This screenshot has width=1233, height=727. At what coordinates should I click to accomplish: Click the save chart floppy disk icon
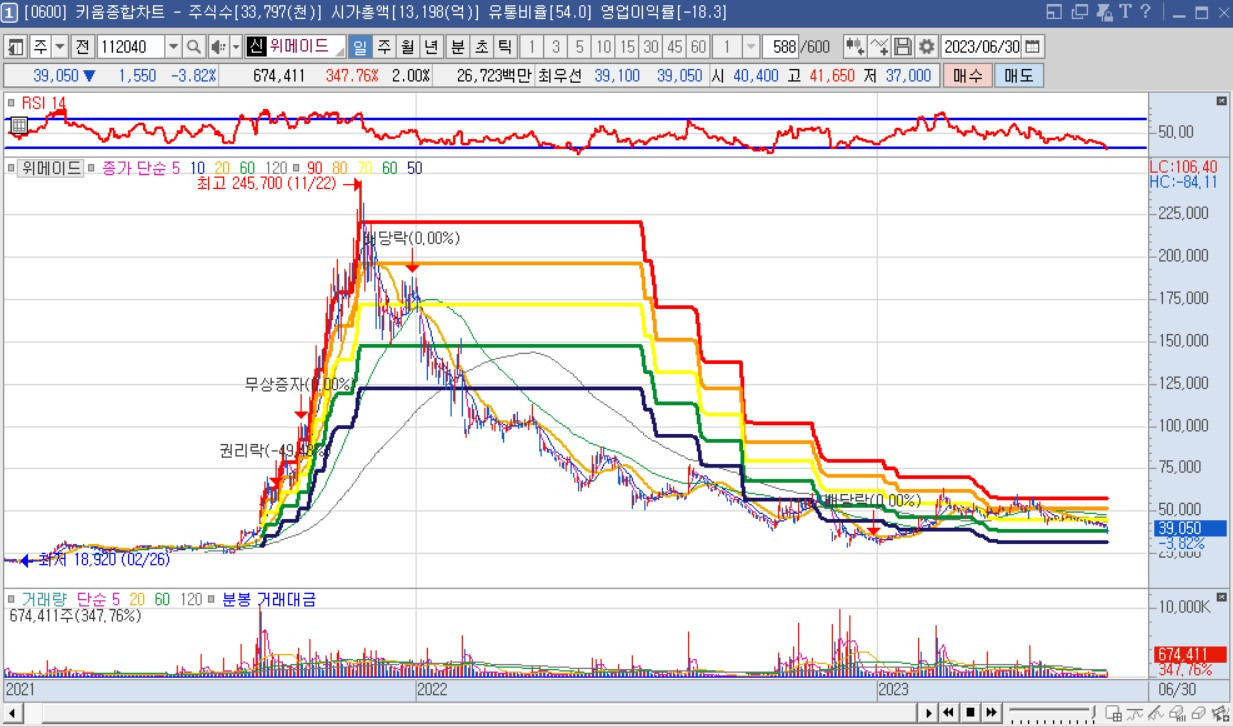click(x=903, y=47)
